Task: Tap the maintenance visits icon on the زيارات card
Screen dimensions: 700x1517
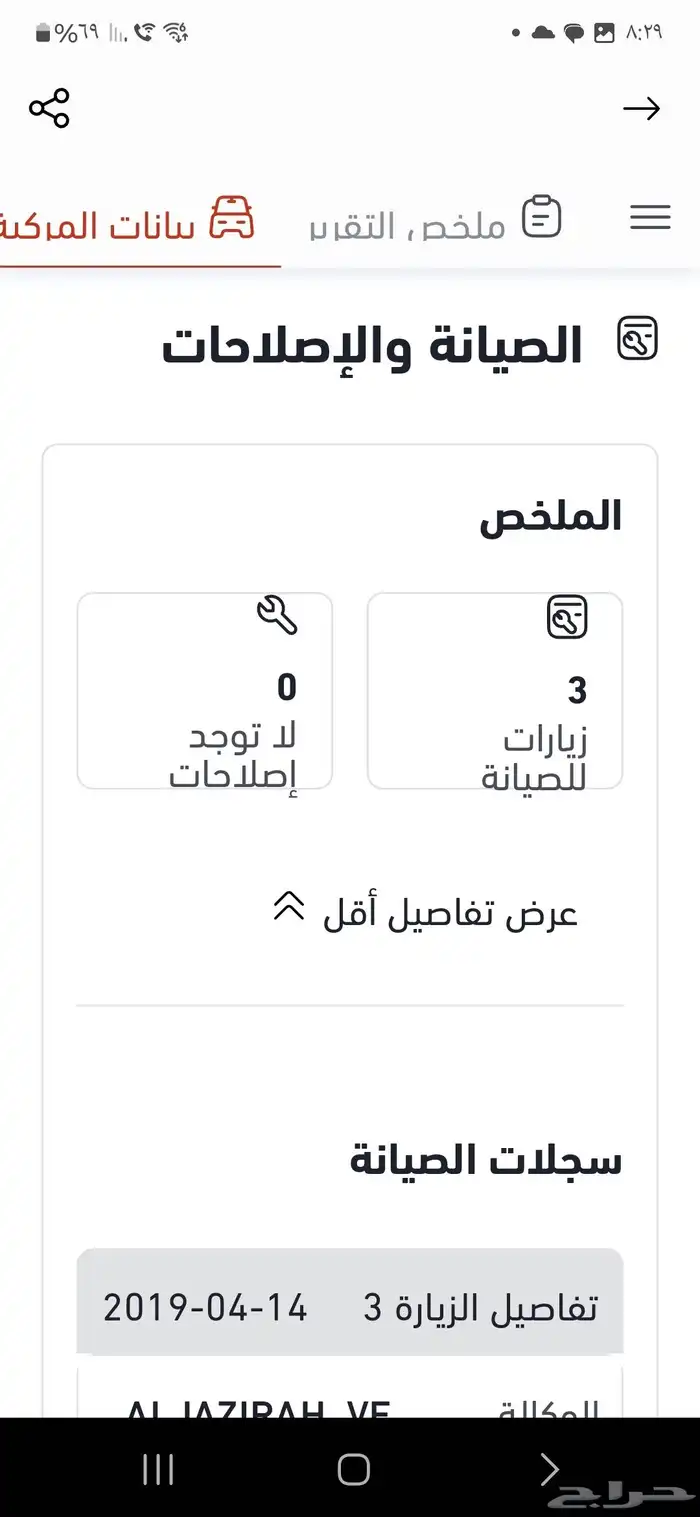Action: [566, 618]
